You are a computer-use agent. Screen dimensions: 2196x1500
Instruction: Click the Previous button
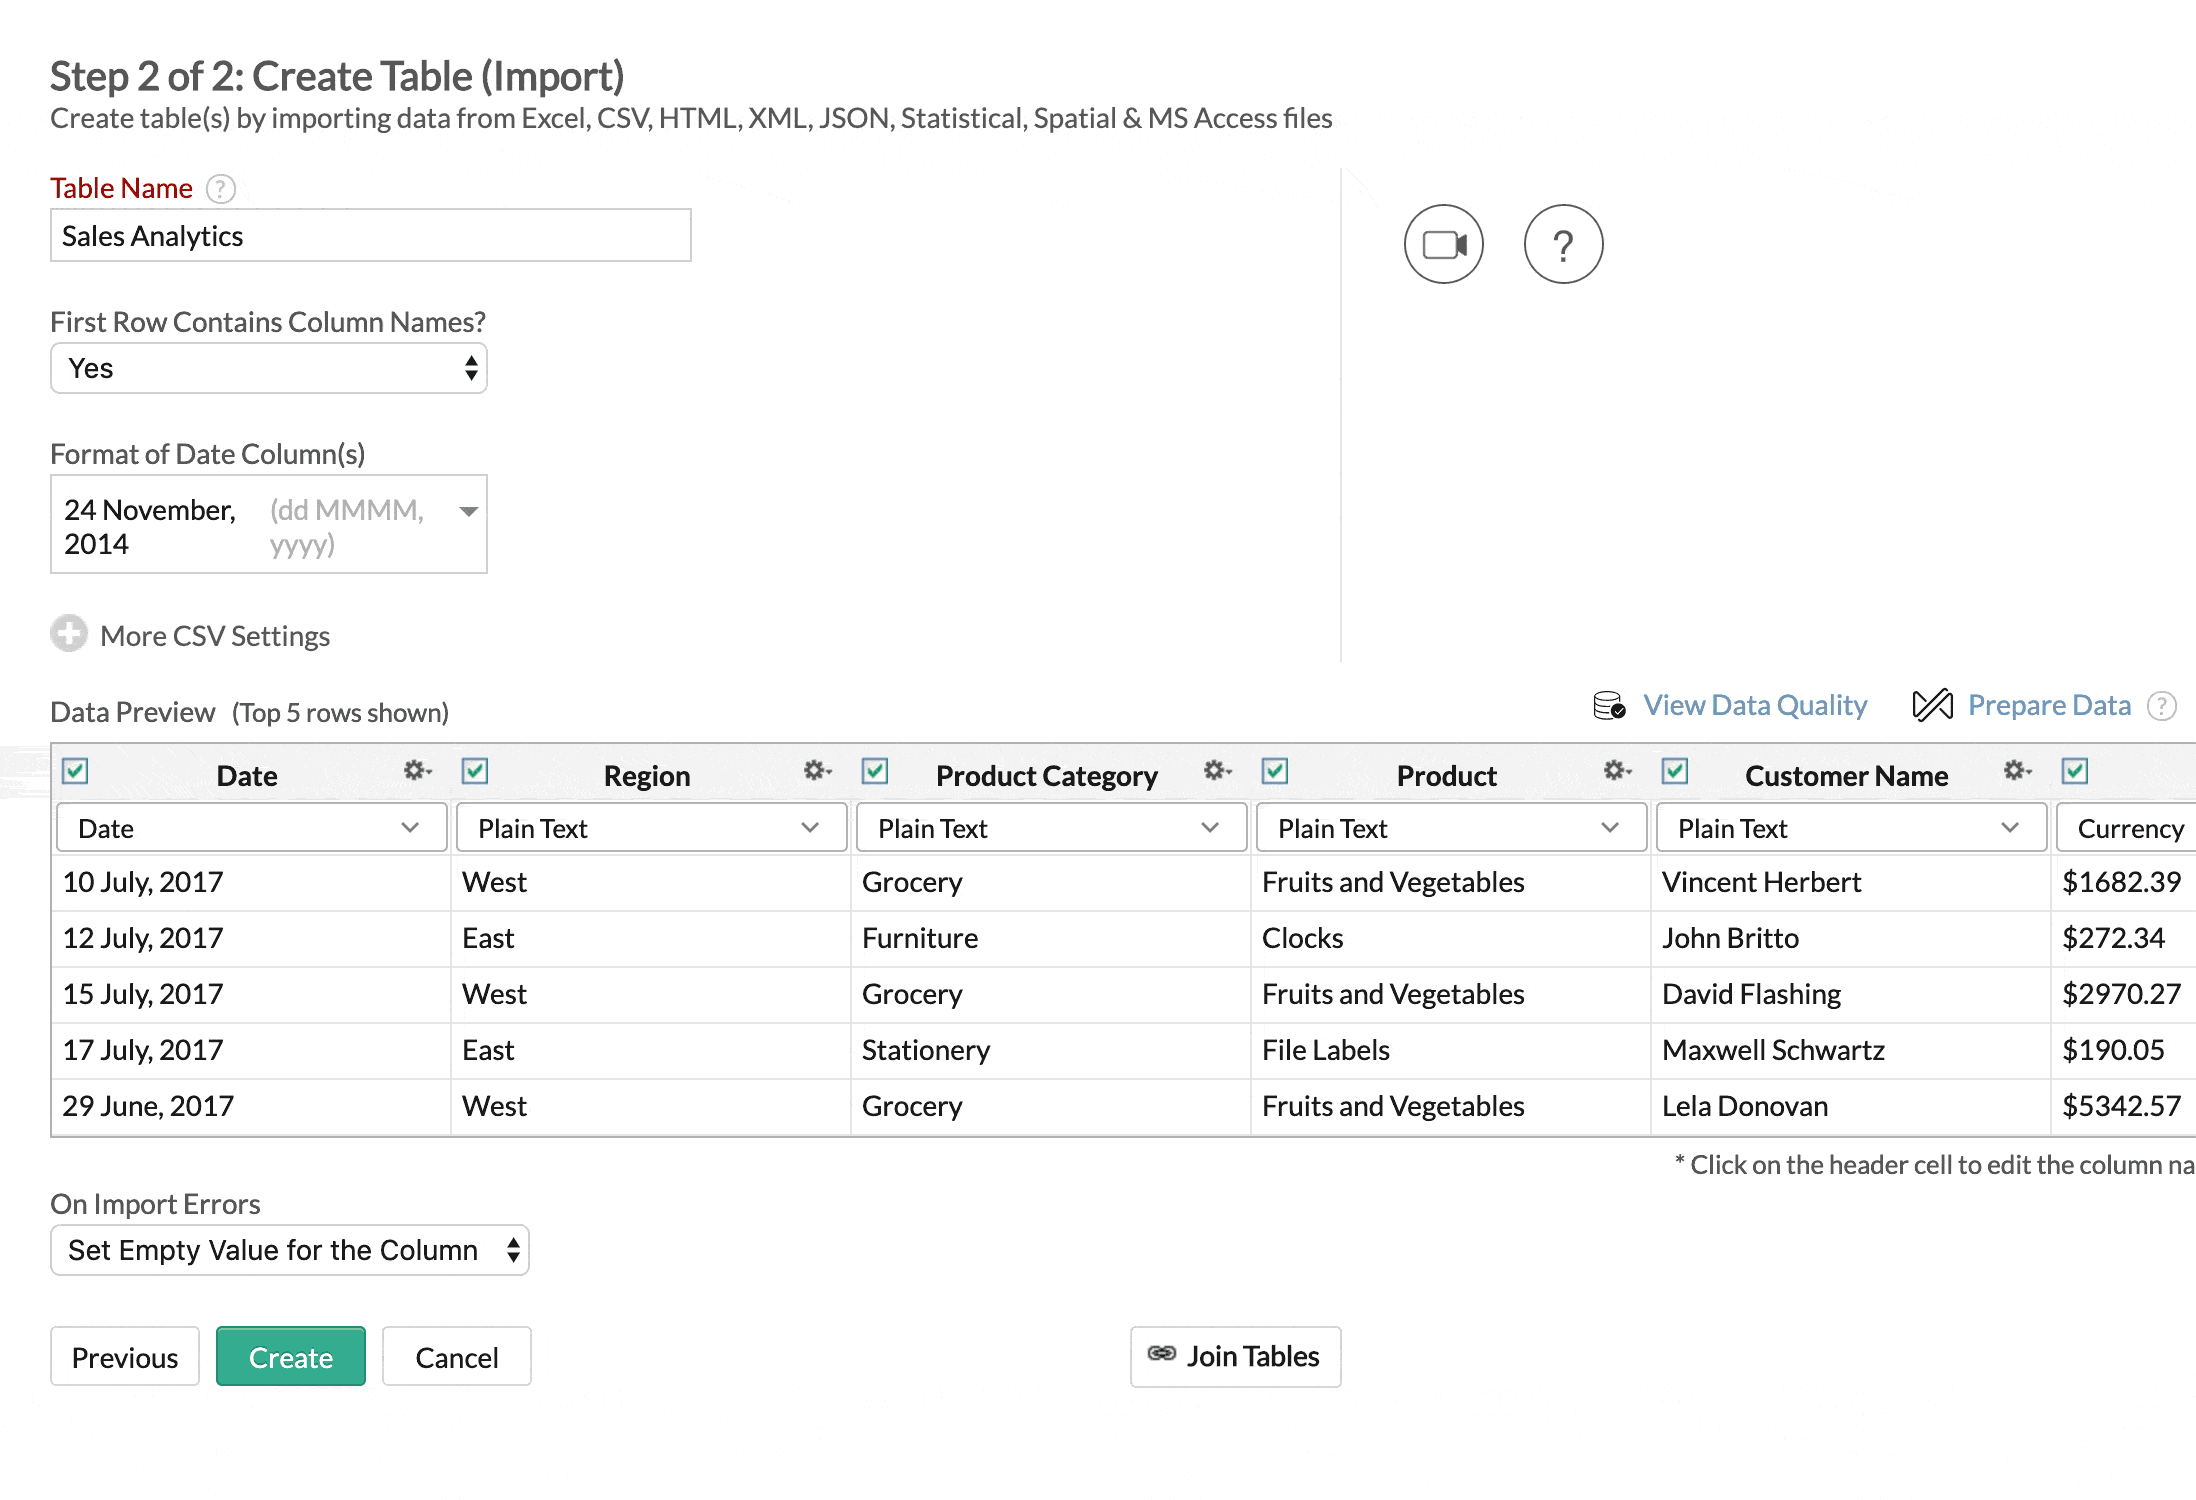click(123, 1357)
